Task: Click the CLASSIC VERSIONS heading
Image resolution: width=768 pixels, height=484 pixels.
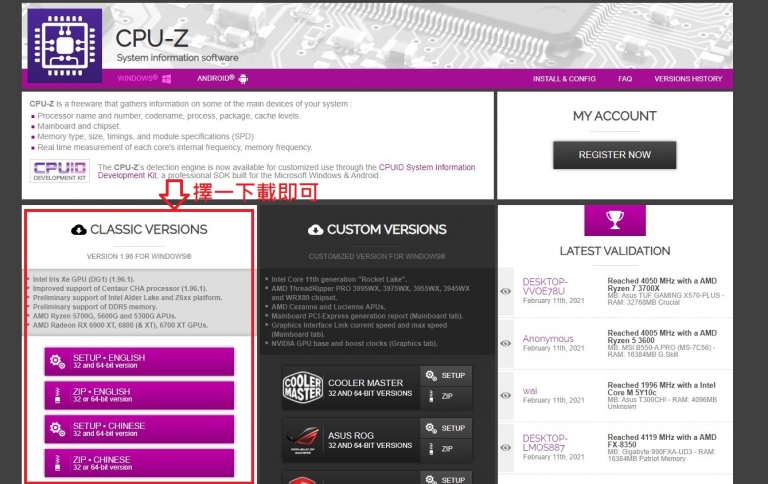Action: [x=148, y=230]
